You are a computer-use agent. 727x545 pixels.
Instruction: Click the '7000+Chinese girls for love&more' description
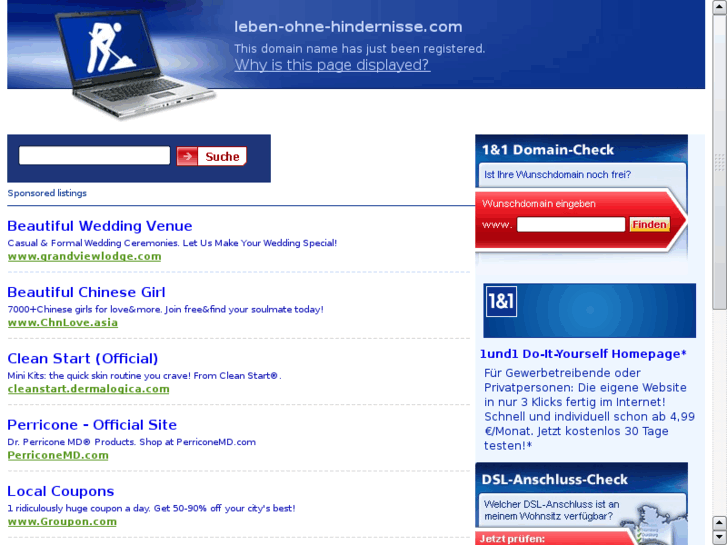pyautogui.click(x=166, y=309)
